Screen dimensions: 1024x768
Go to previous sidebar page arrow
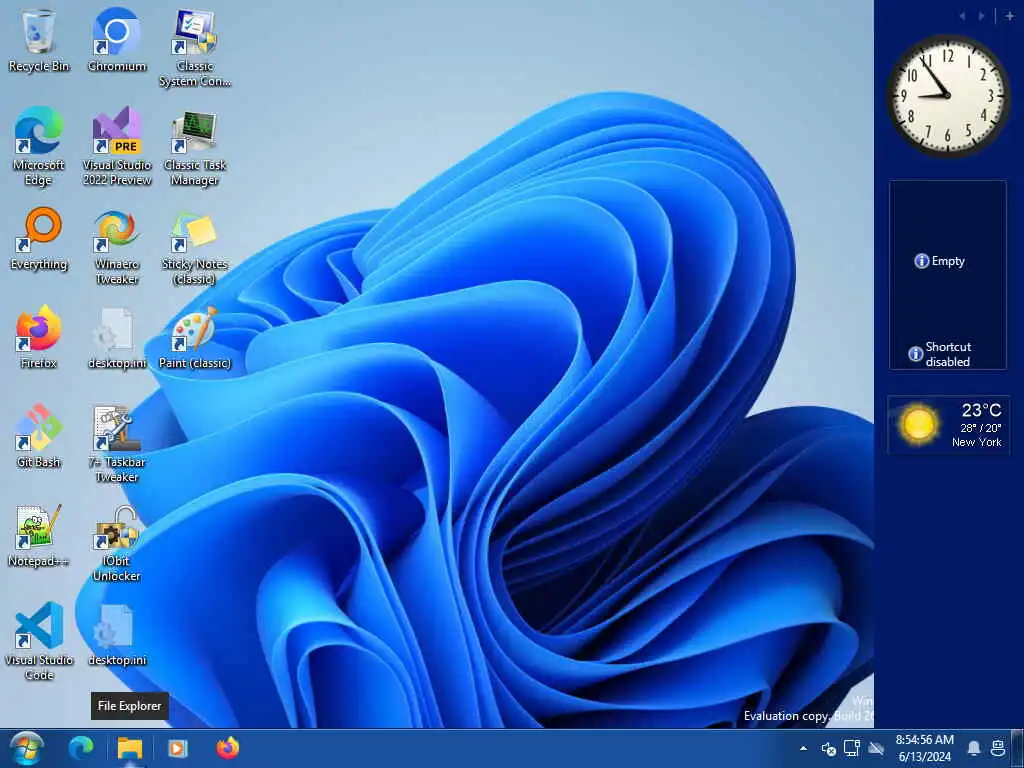point(963,16)
